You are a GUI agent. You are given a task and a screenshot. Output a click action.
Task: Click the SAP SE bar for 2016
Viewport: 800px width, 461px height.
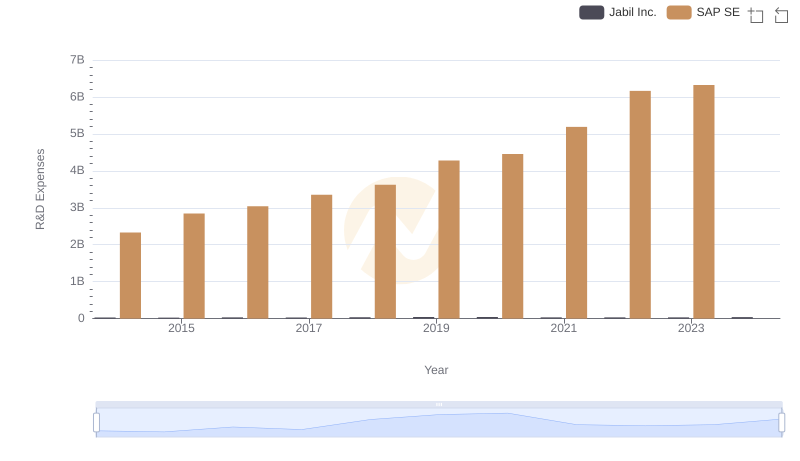click(258, 262)
